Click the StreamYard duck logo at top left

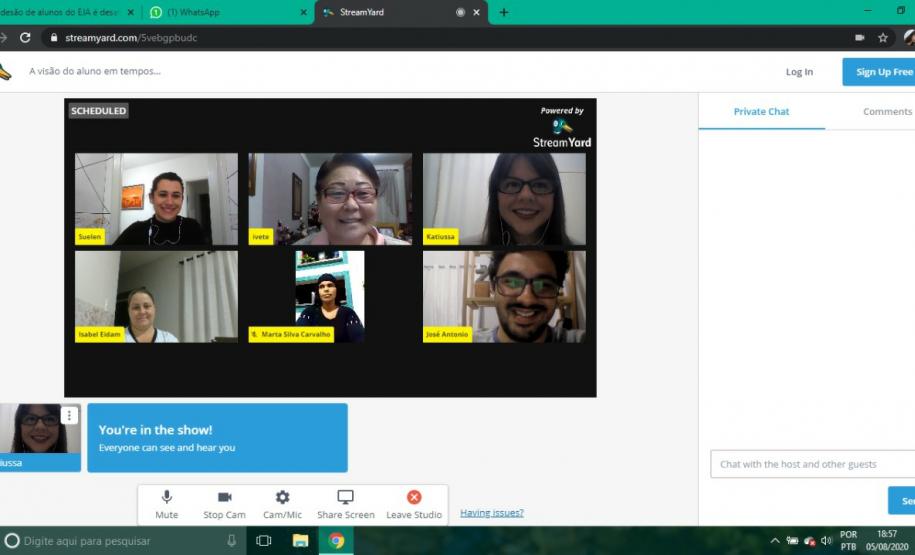click(x=5, y=72)
